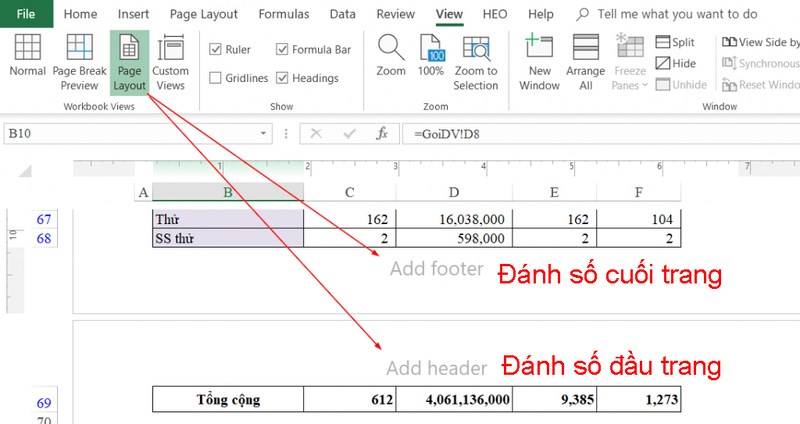800x424 pixels.
Task: Click the cell containing 'Thử'
Action: point(228,219)
